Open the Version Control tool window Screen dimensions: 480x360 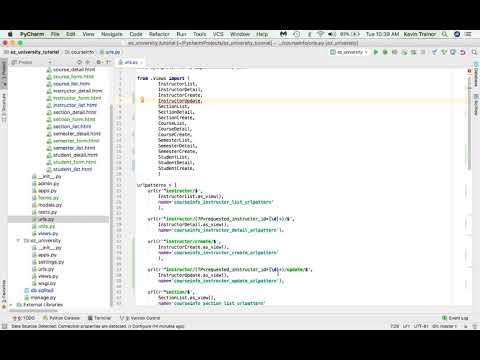pos(140,318)
